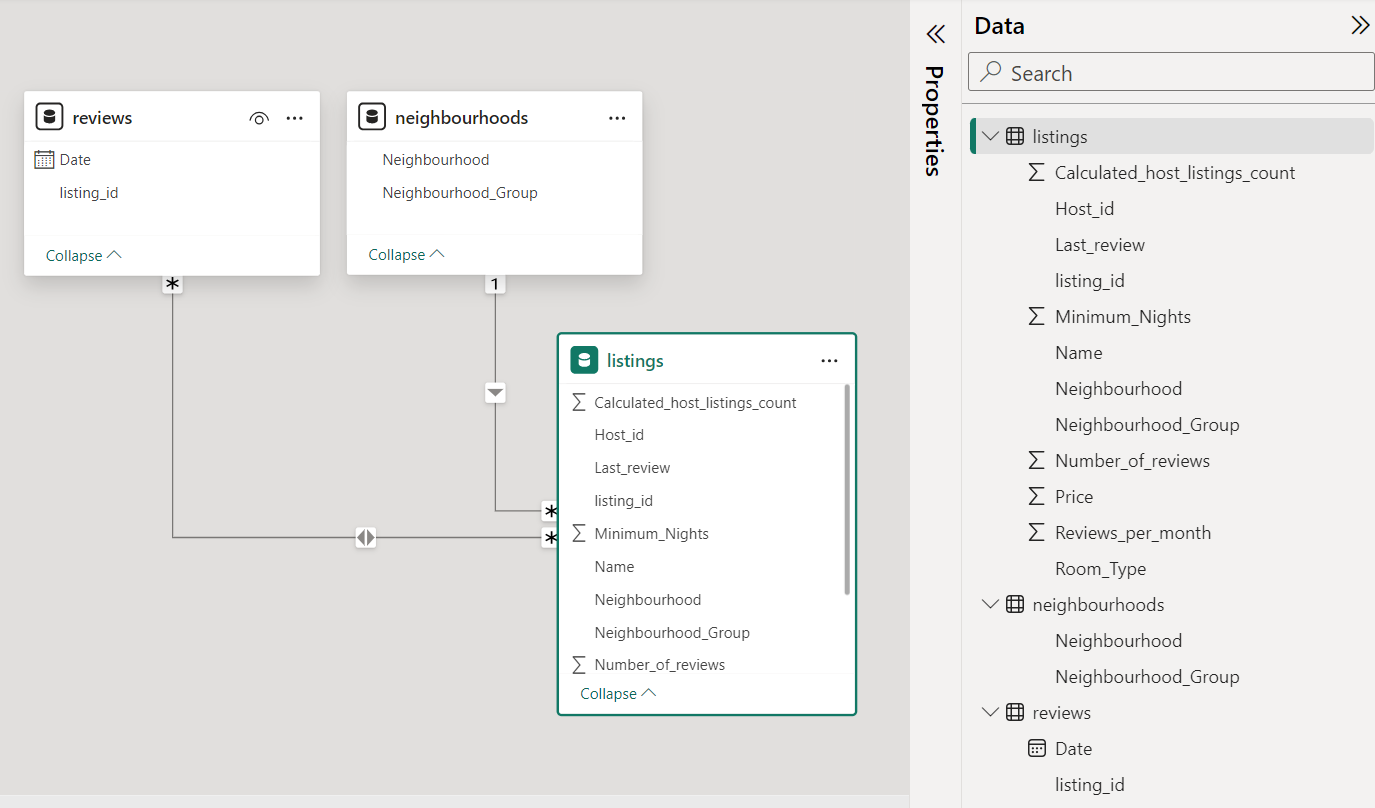Click the green listings table icon
Screen dimensions: 1375x808
[x=584, y=360]
